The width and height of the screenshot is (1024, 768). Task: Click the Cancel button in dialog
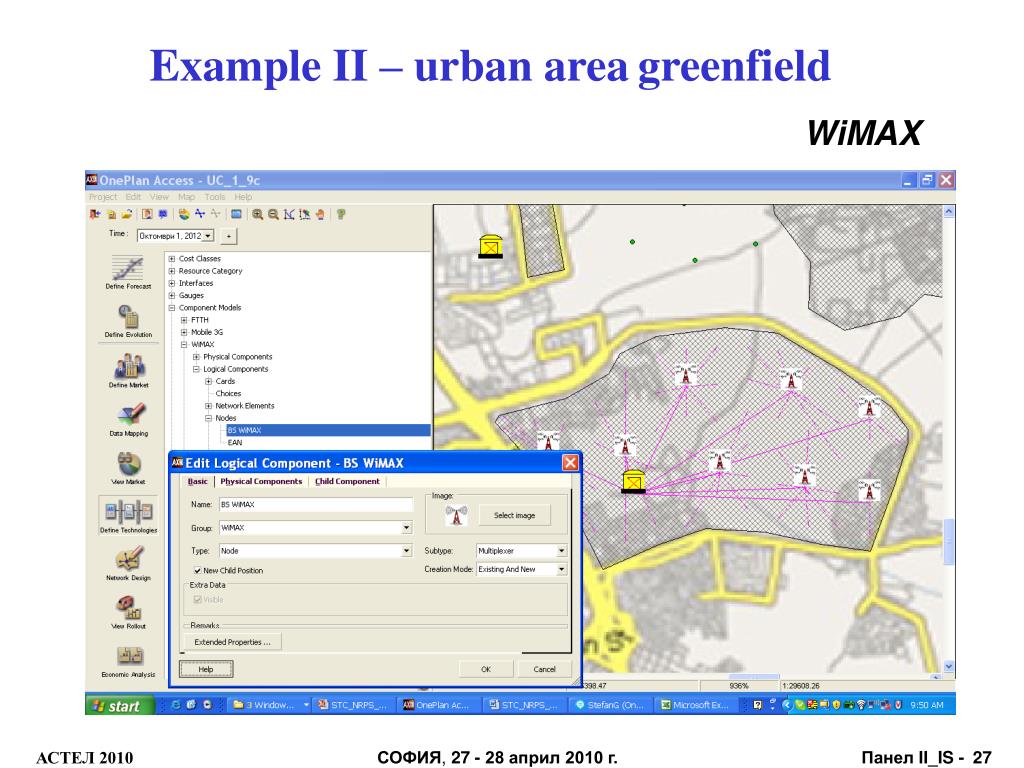pos(544,669)
